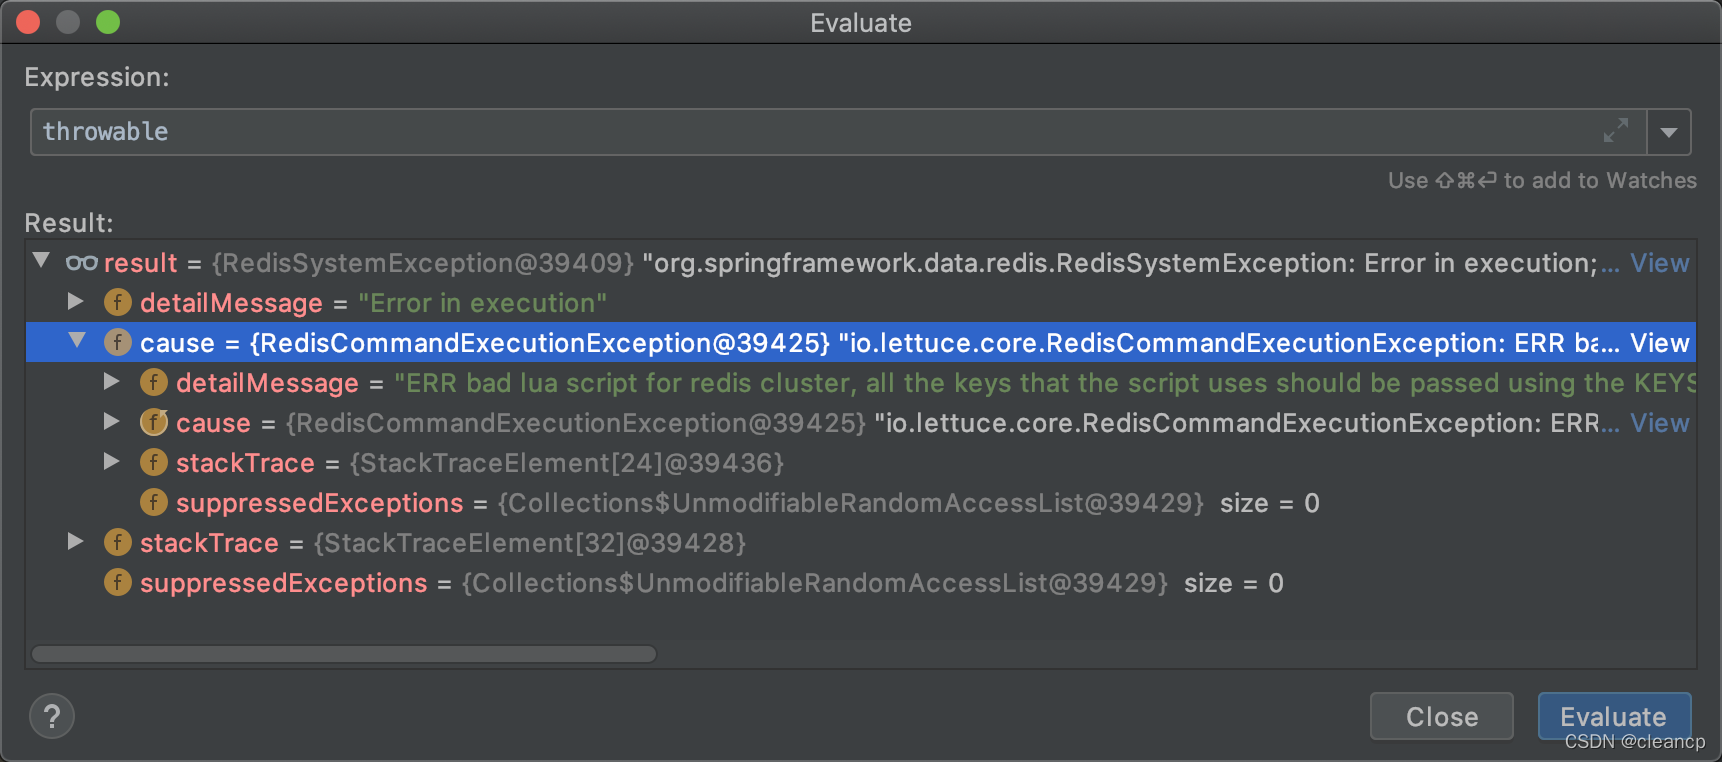Select the result RedisSystemException@39409 row text
The height and width of the screenshot is (762, 1722).
861,263
